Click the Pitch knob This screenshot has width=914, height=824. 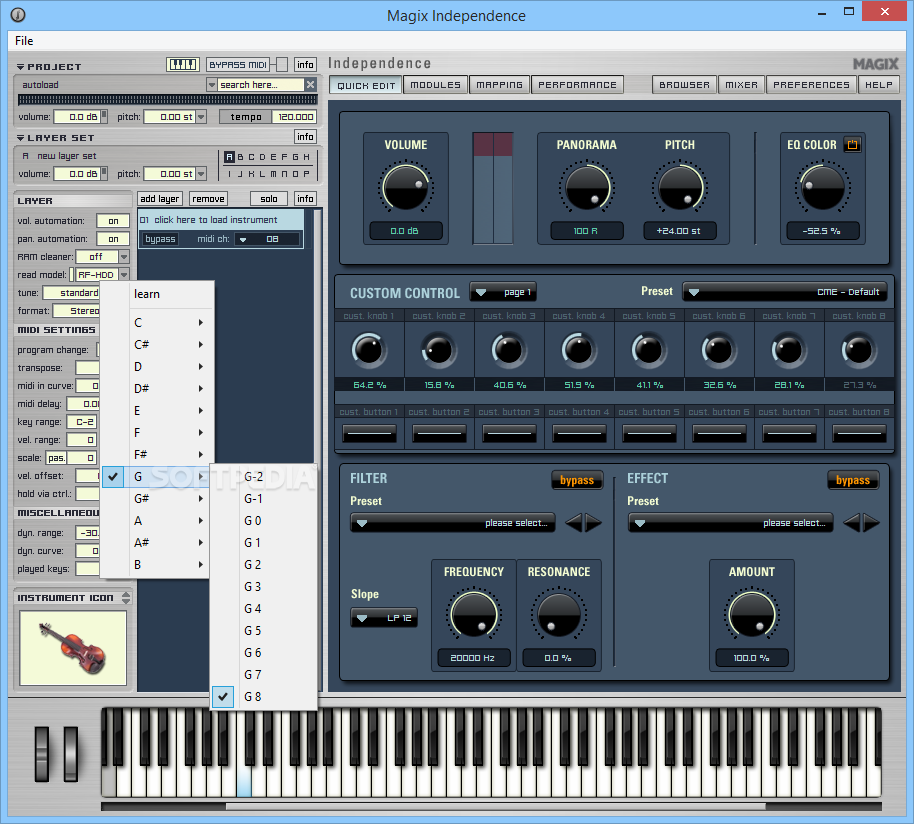pyautogui.click(x=680, y=188)
